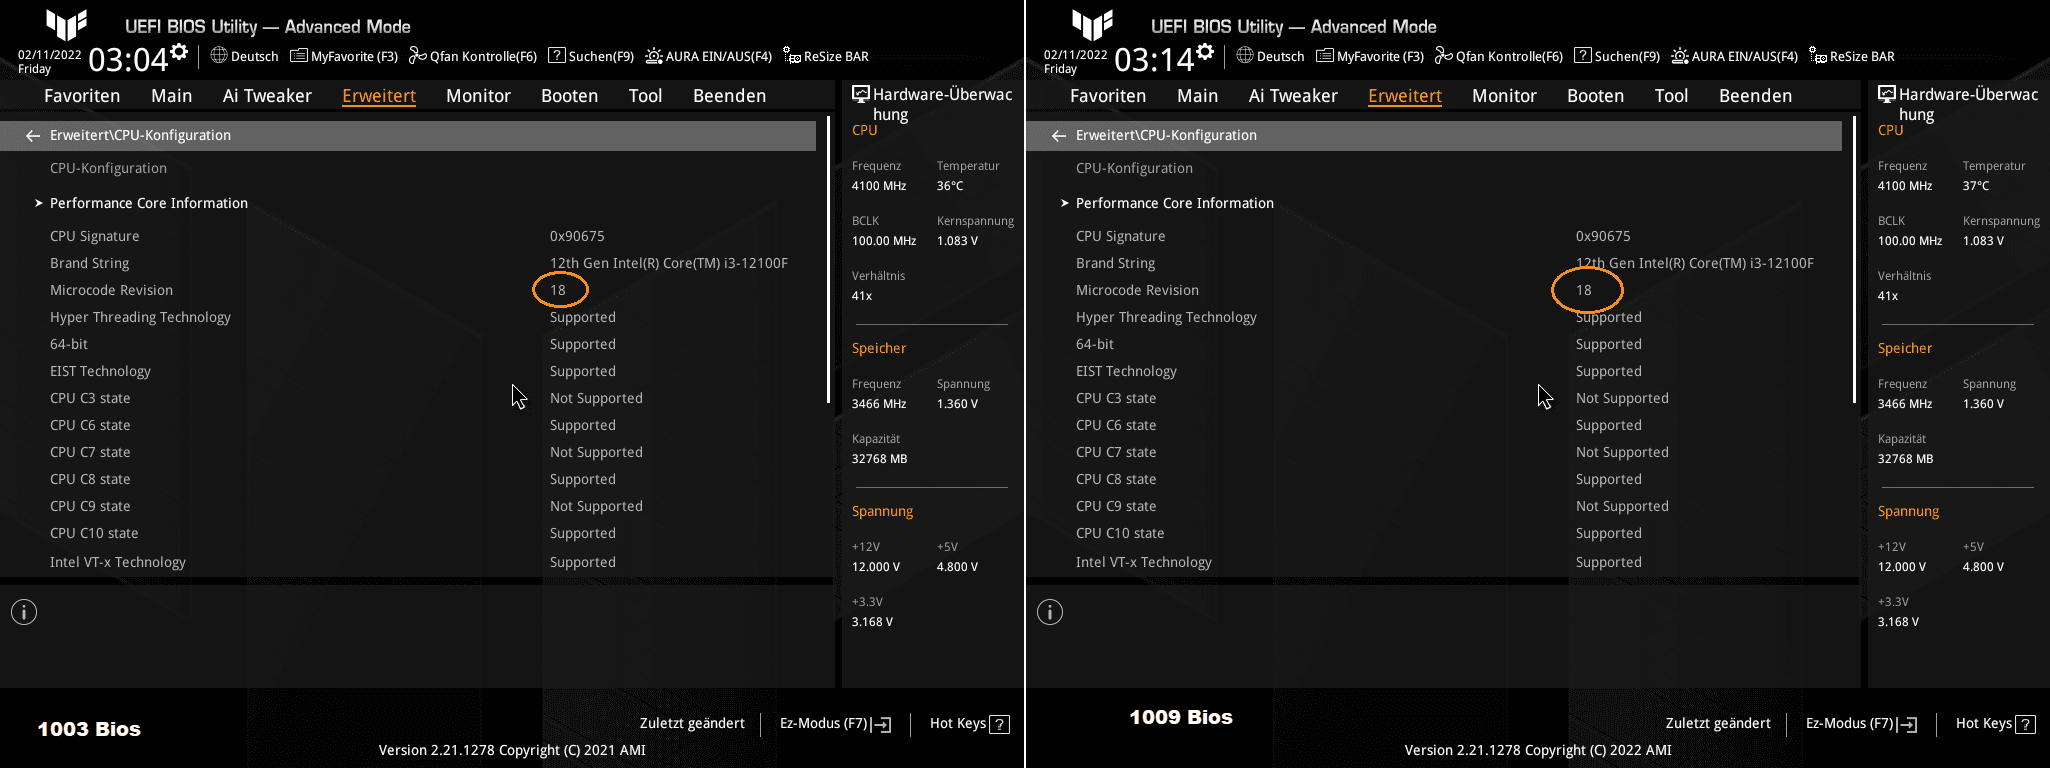Click settings list scrollbar in 1003 Bios
The image size is (2050, 768).
(829, 260)
